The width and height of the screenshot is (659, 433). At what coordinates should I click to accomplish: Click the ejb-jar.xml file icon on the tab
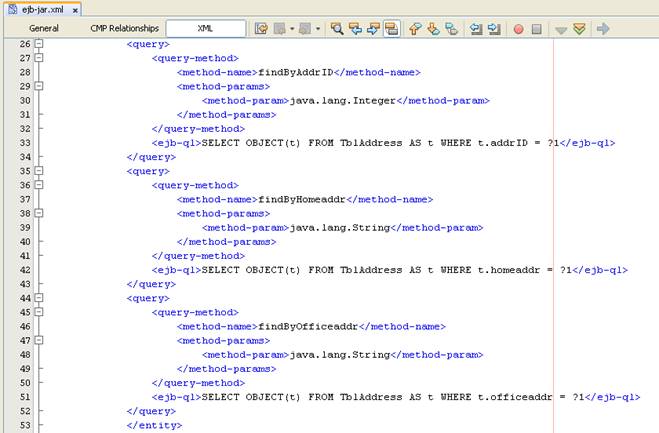click(x=13, y=9)
